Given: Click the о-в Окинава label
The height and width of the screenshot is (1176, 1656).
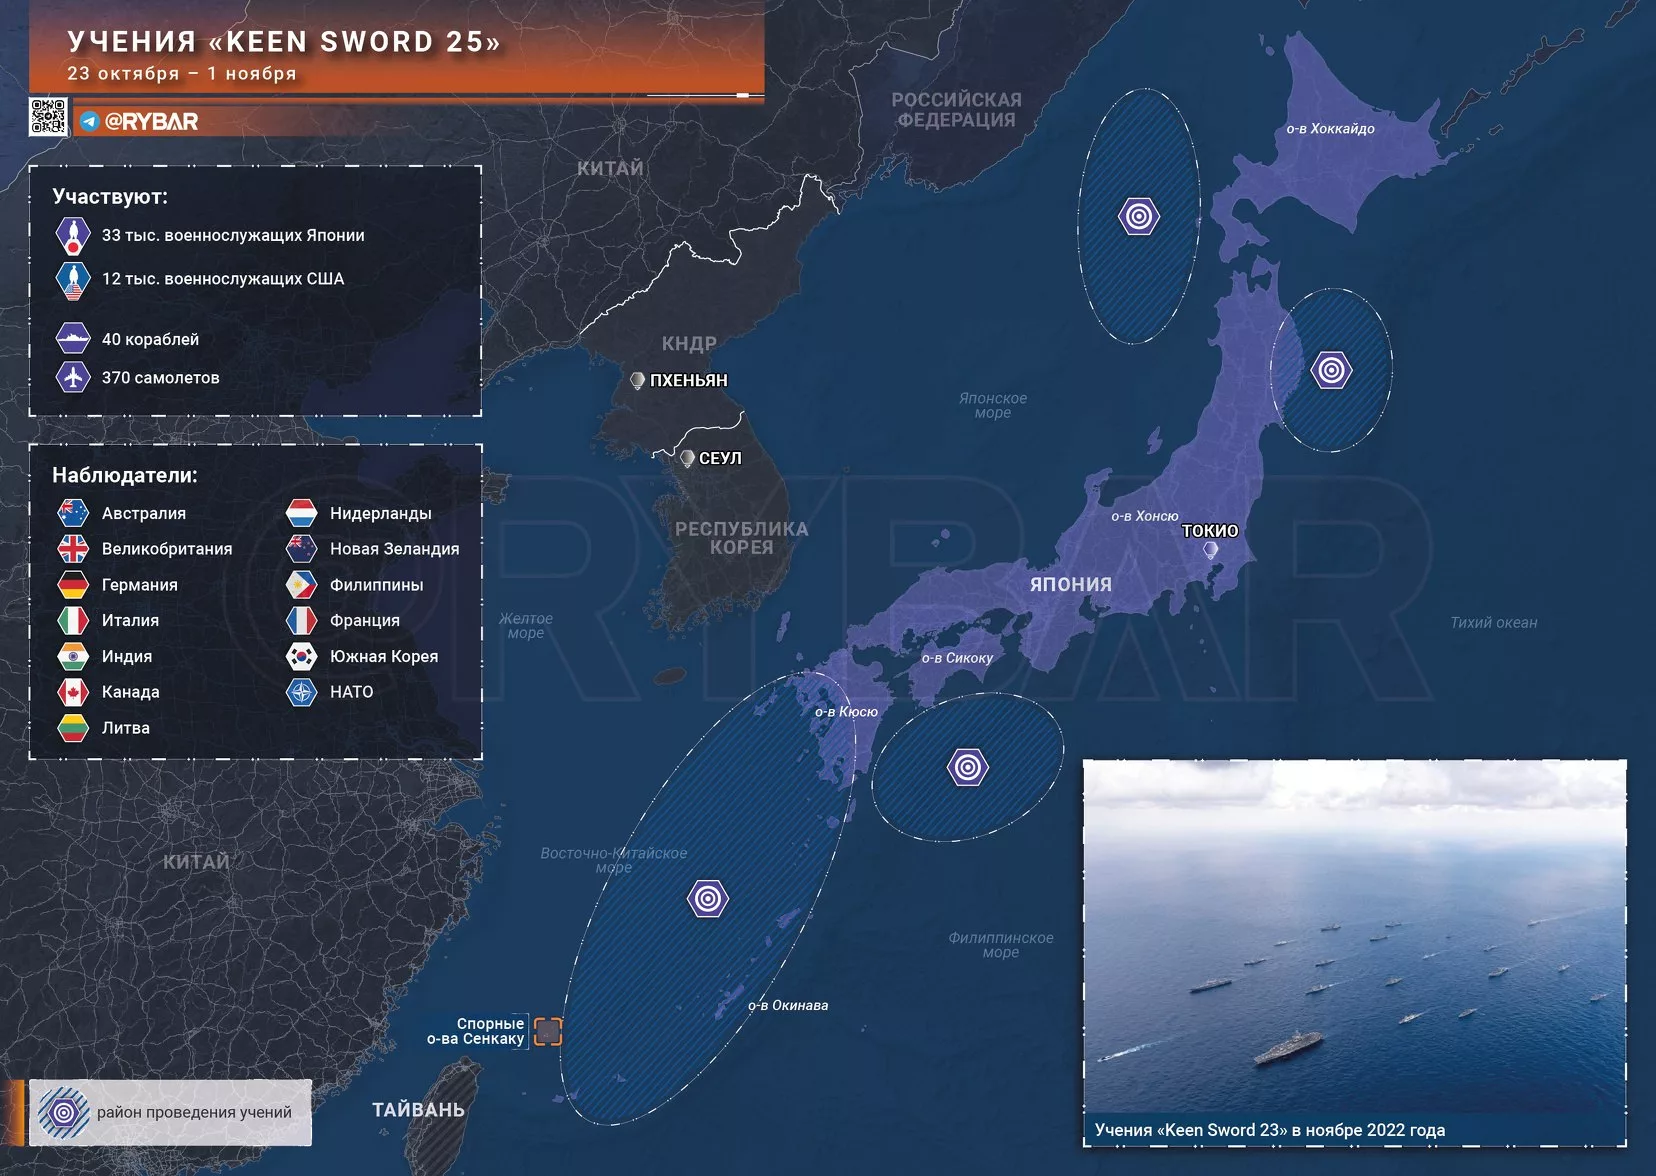Looking at the screenshot, I should pos(788,1006).
